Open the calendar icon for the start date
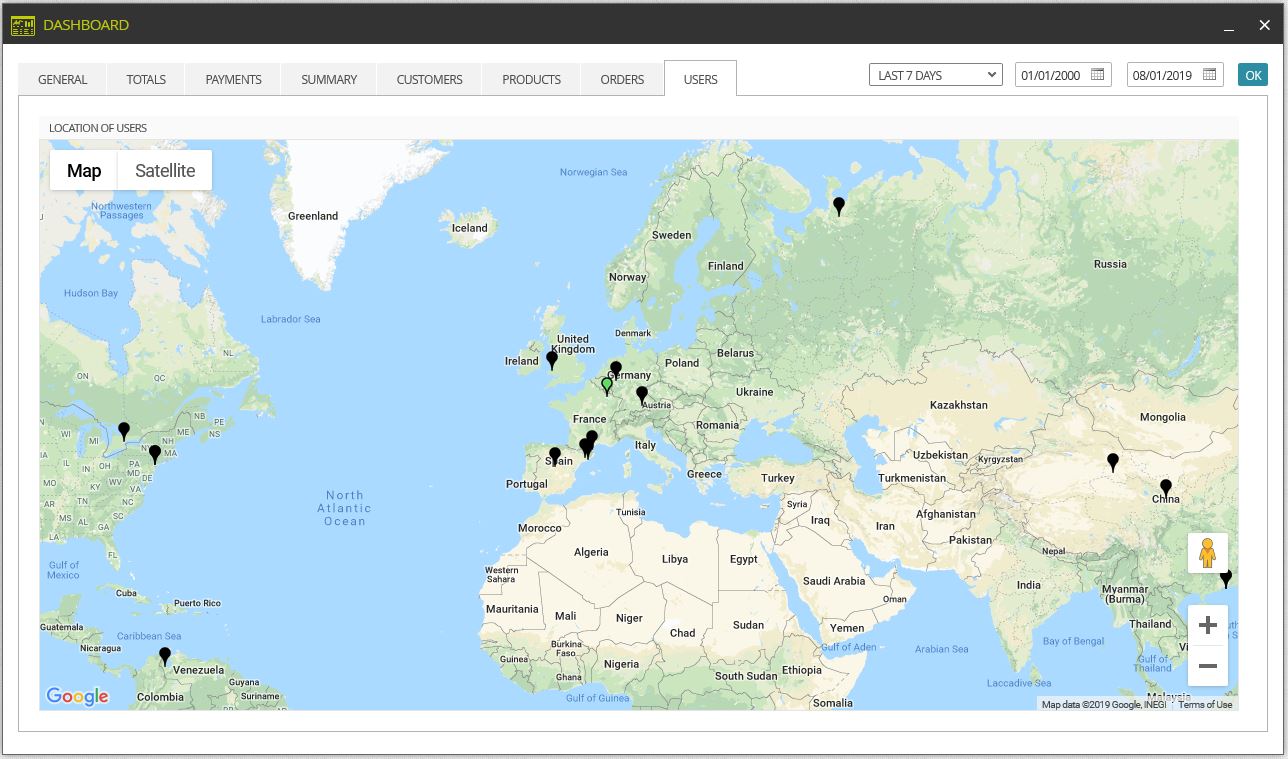 pyautogui.click(x=1097, y=75)
